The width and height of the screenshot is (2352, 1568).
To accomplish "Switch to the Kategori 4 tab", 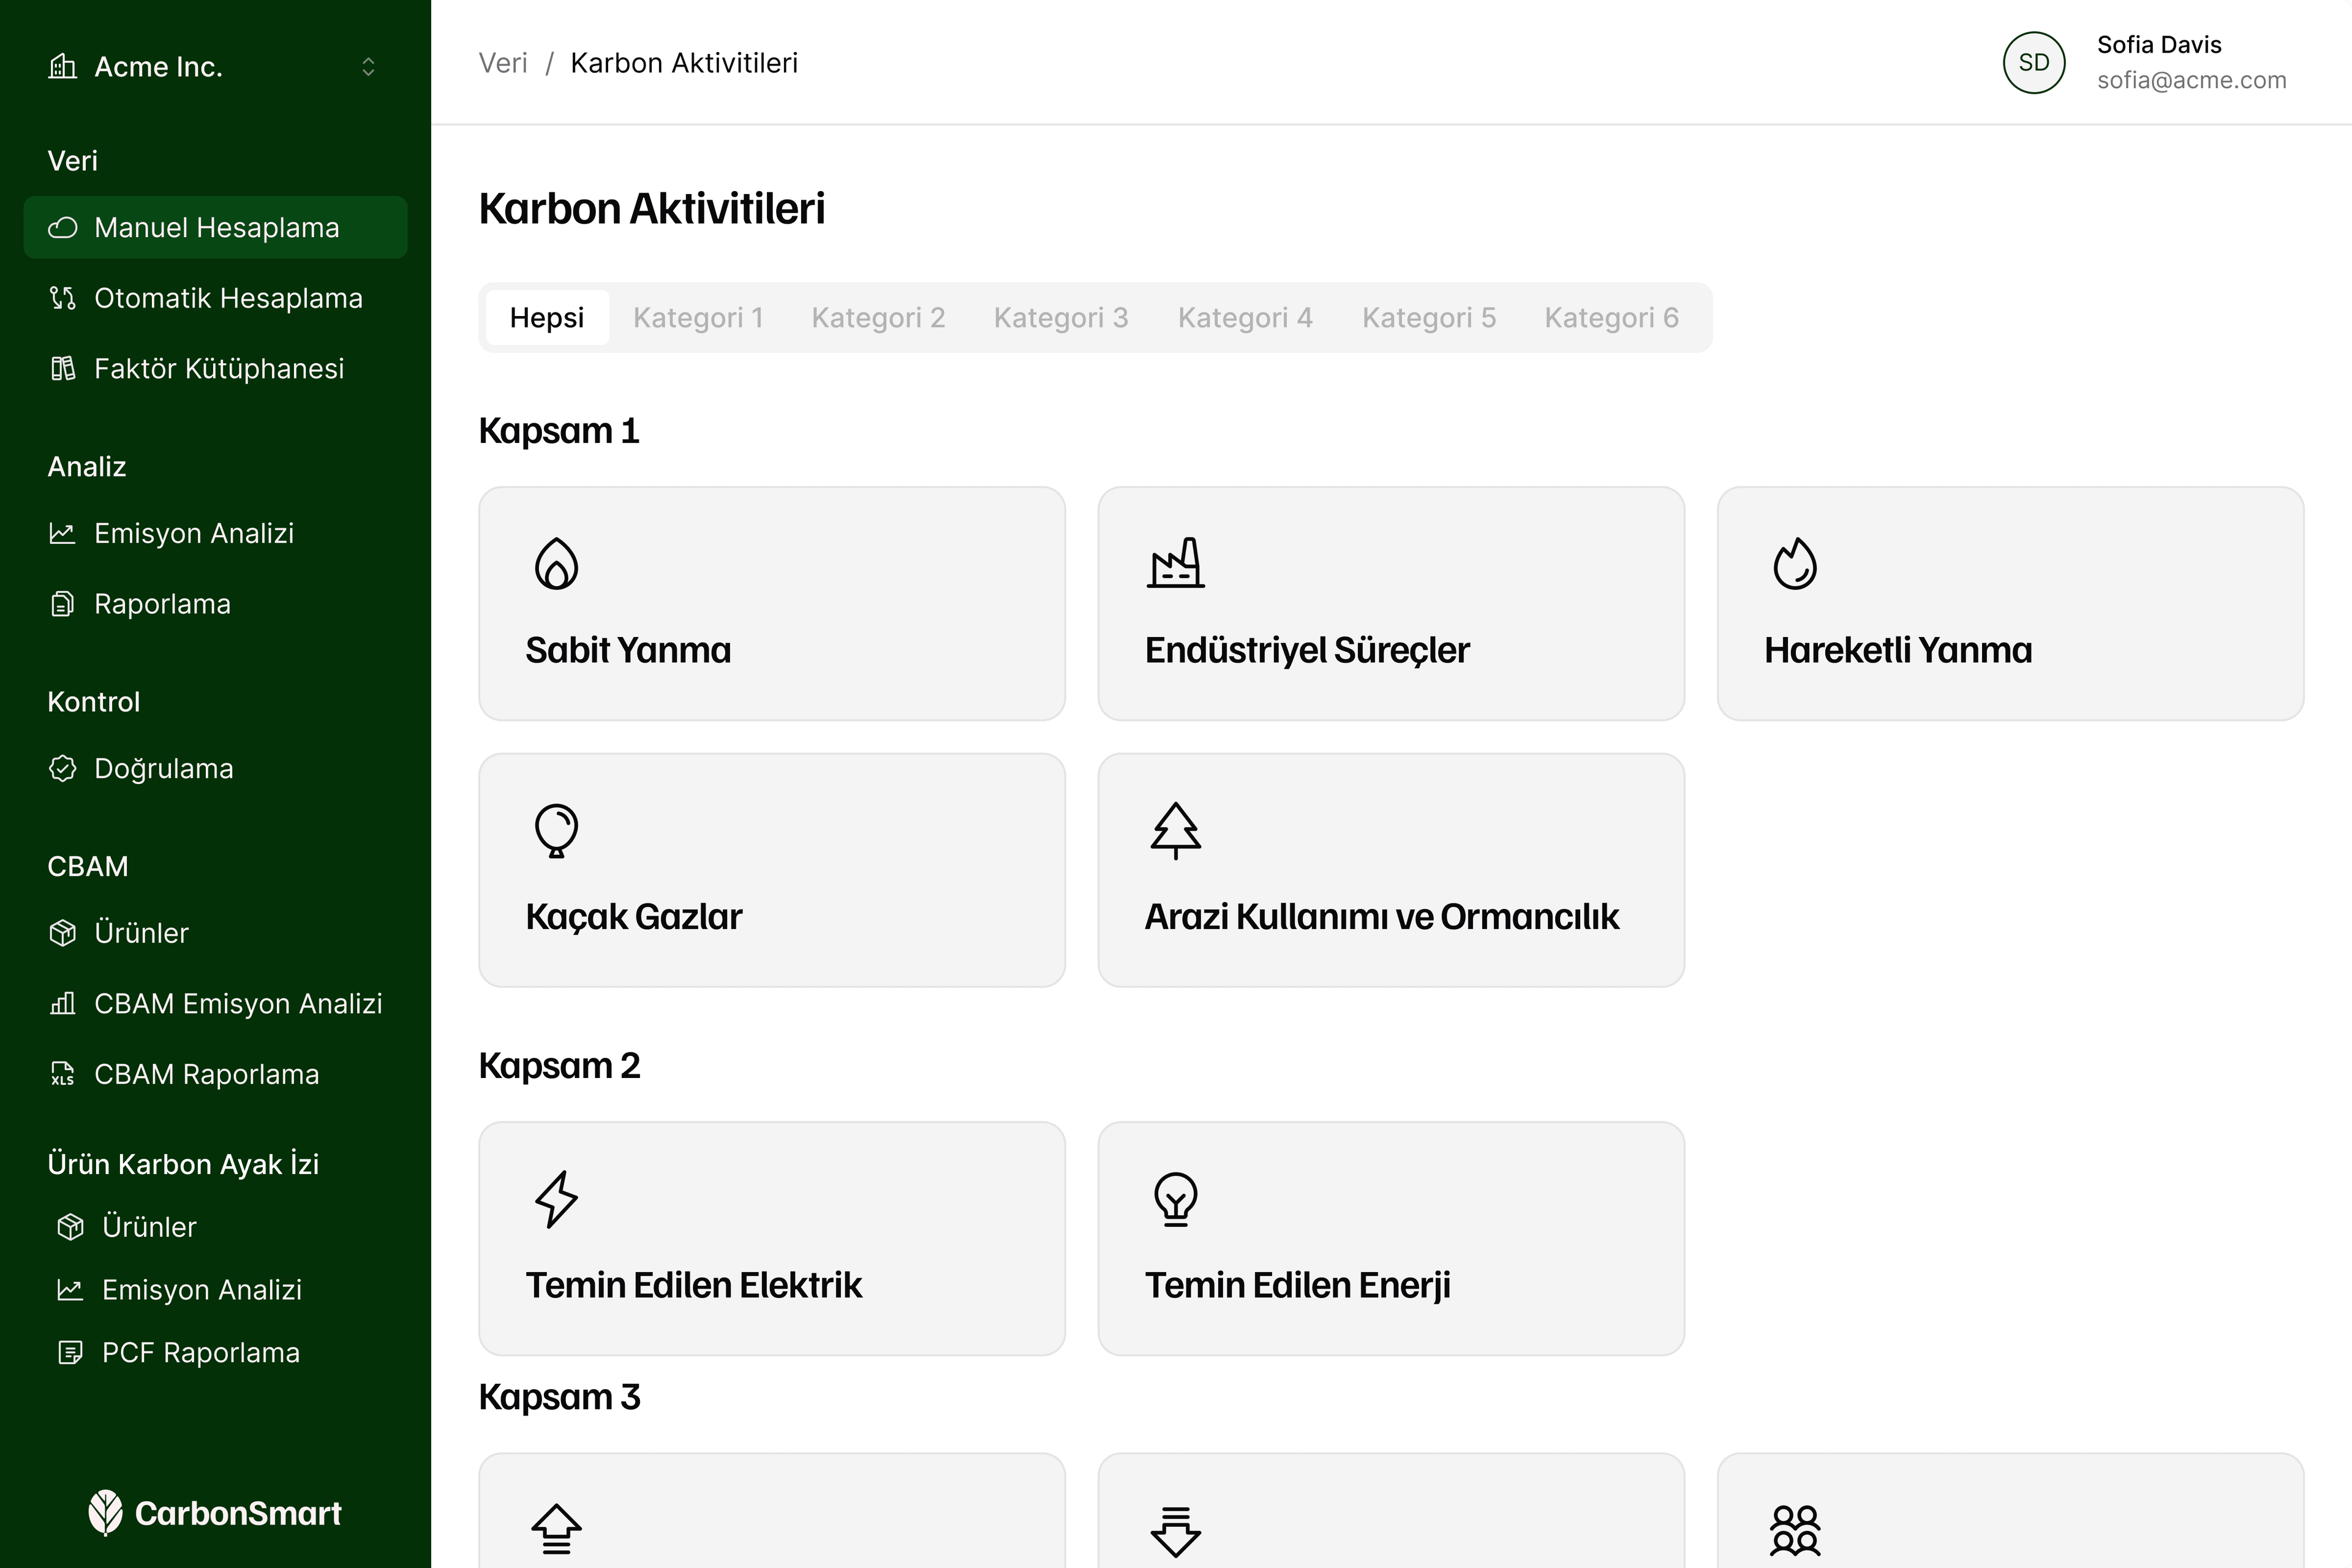I will tap(1245, 318).
